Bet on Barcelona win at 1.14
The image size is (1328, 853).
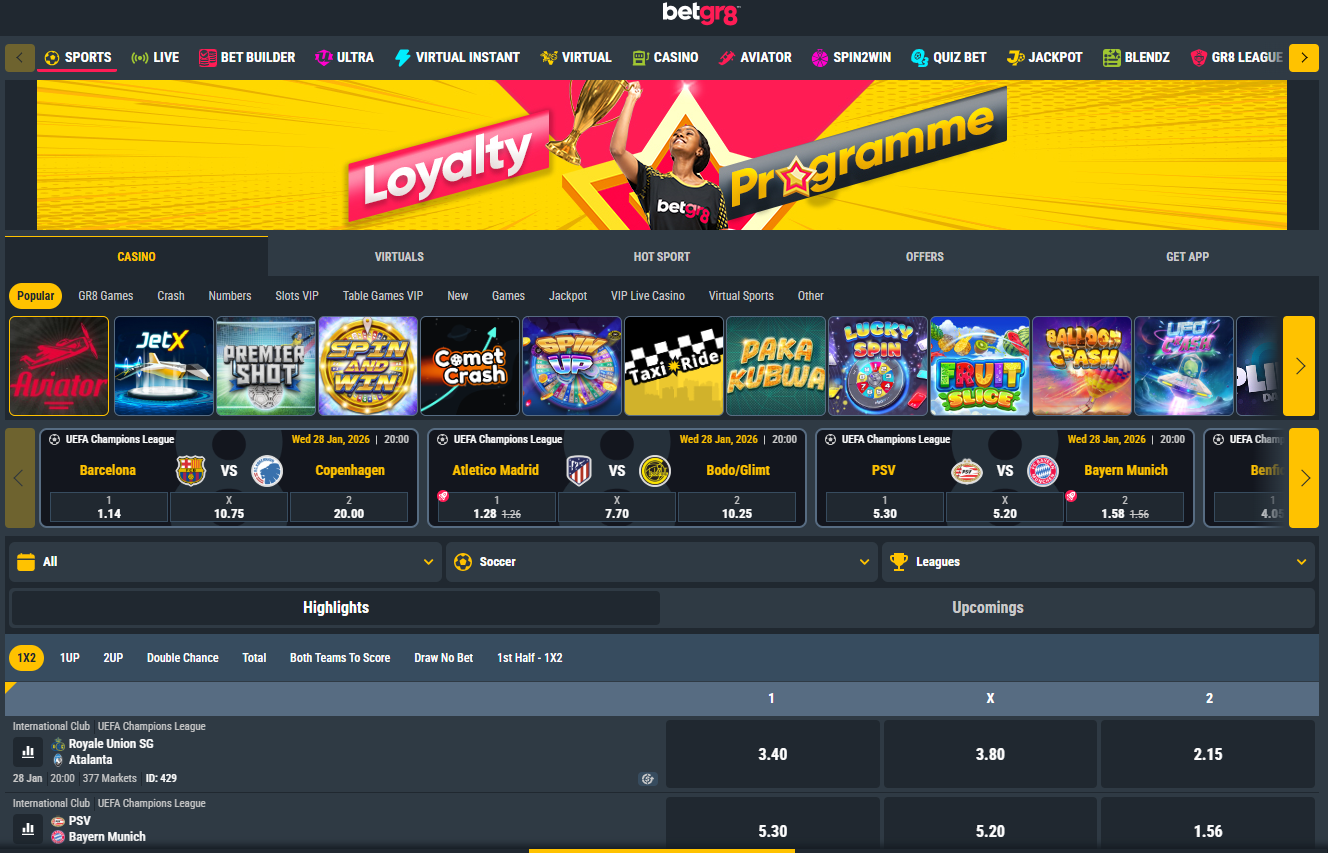click(109, 507)
